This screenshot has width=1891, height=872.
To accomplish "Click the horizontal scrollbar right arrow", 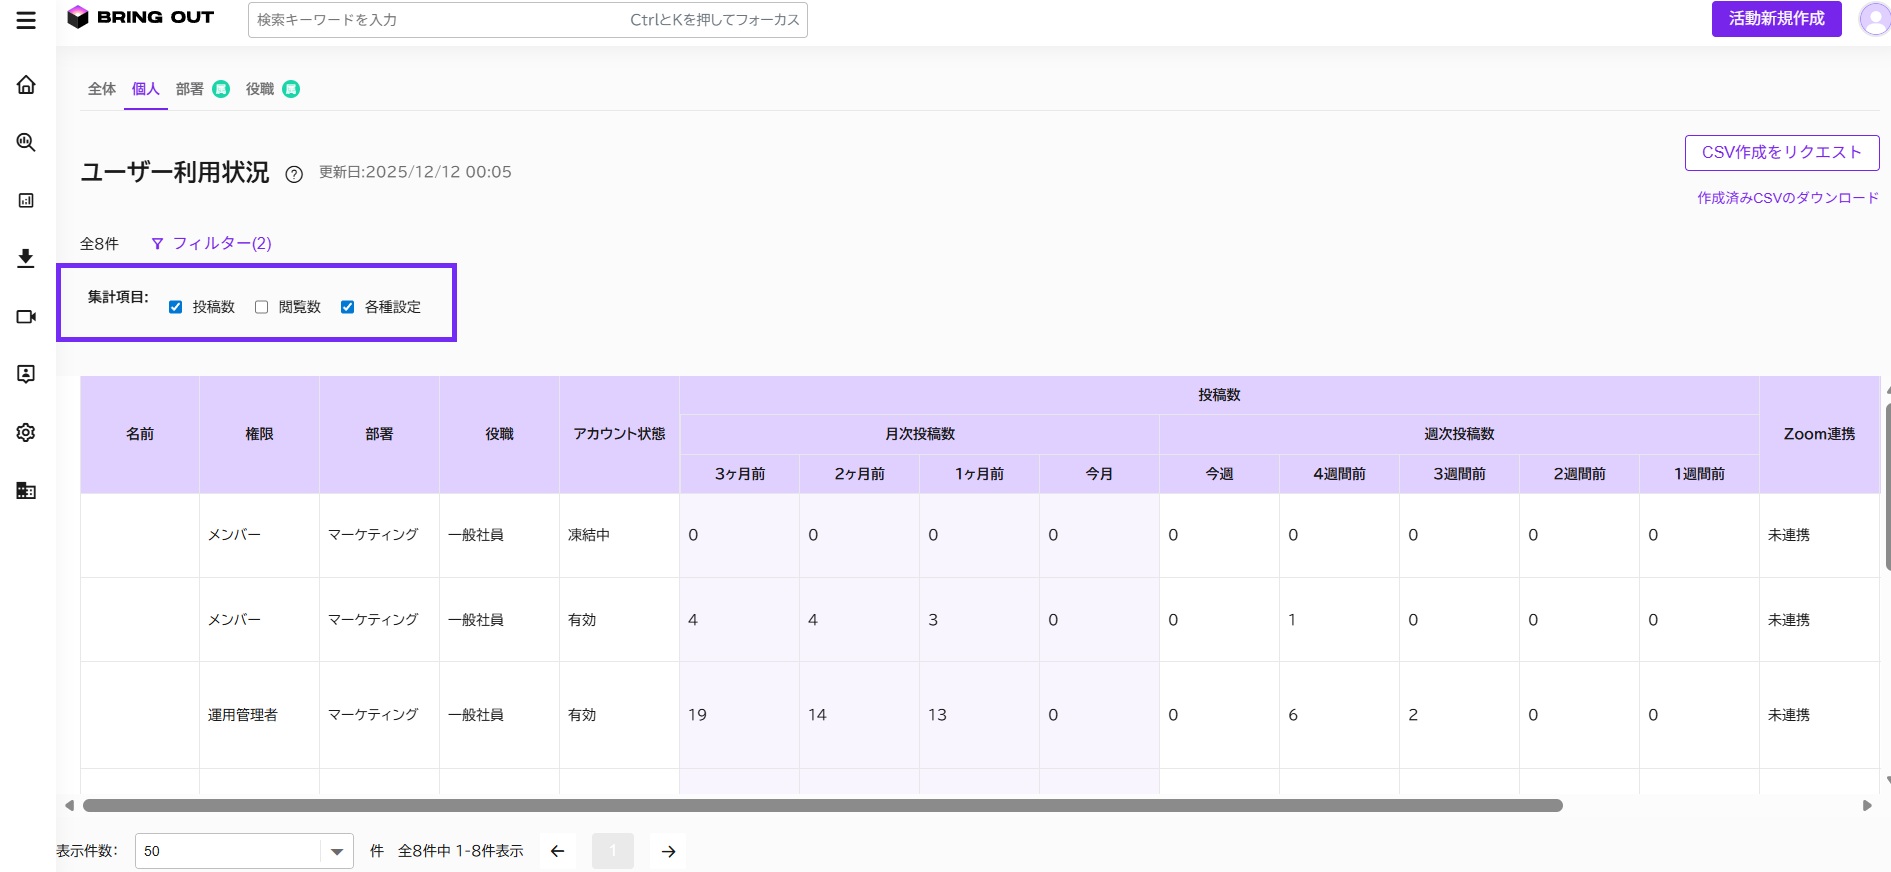I will (1867, 805).
